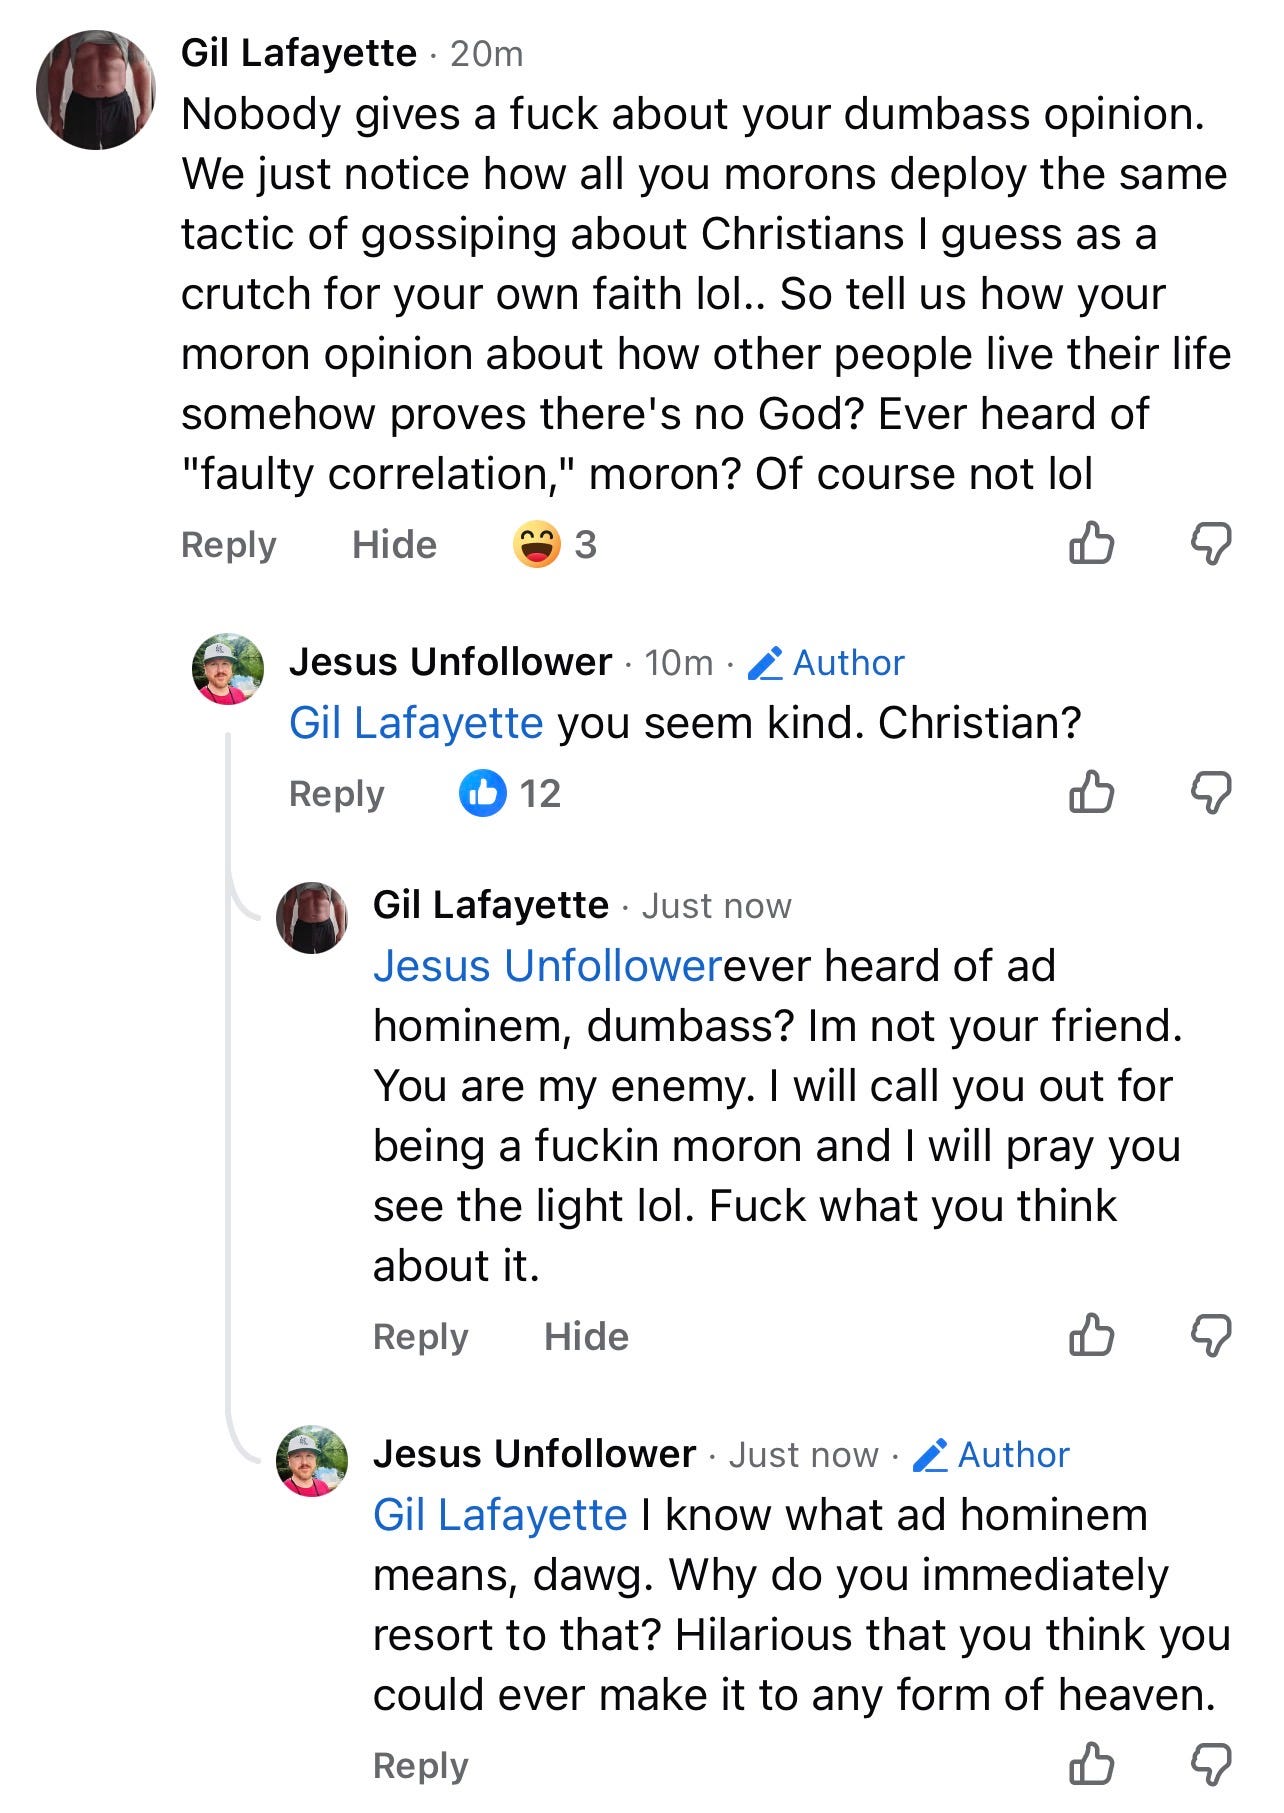The image size is (1284, 1813).
Task: Click the blue Gil Lafayette mention in 10m reply
Action: [x=416, y=723]
